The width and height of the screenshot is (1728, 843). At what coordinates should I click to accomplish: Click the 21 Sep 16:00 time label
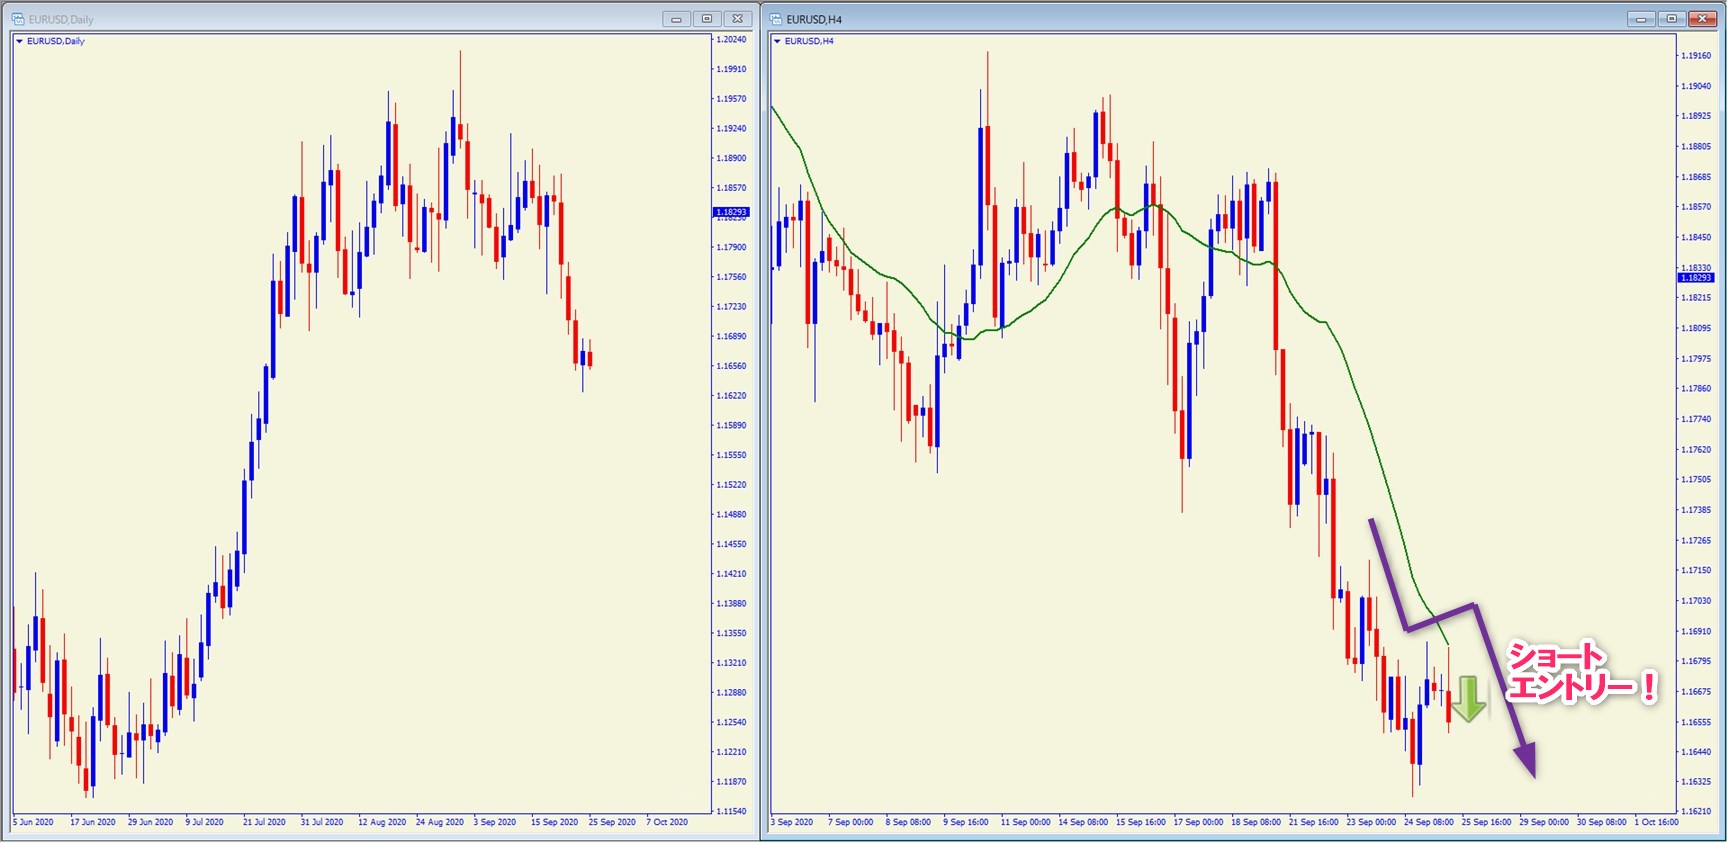(1313, 822)
